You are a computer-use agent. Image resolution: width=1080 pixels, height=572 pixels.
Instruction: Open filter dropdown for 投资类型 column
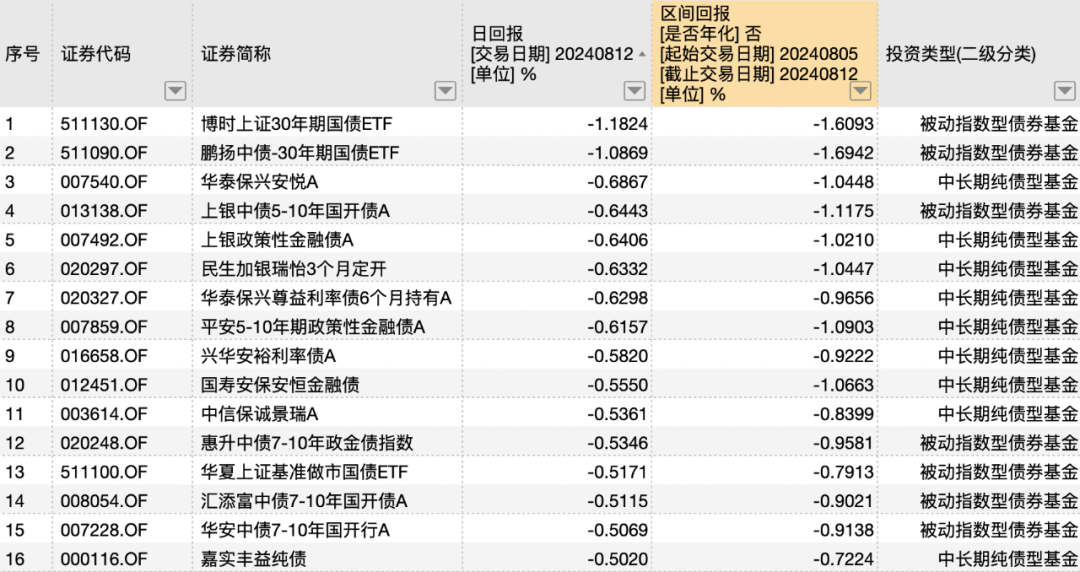click(x=1064, y=91)
